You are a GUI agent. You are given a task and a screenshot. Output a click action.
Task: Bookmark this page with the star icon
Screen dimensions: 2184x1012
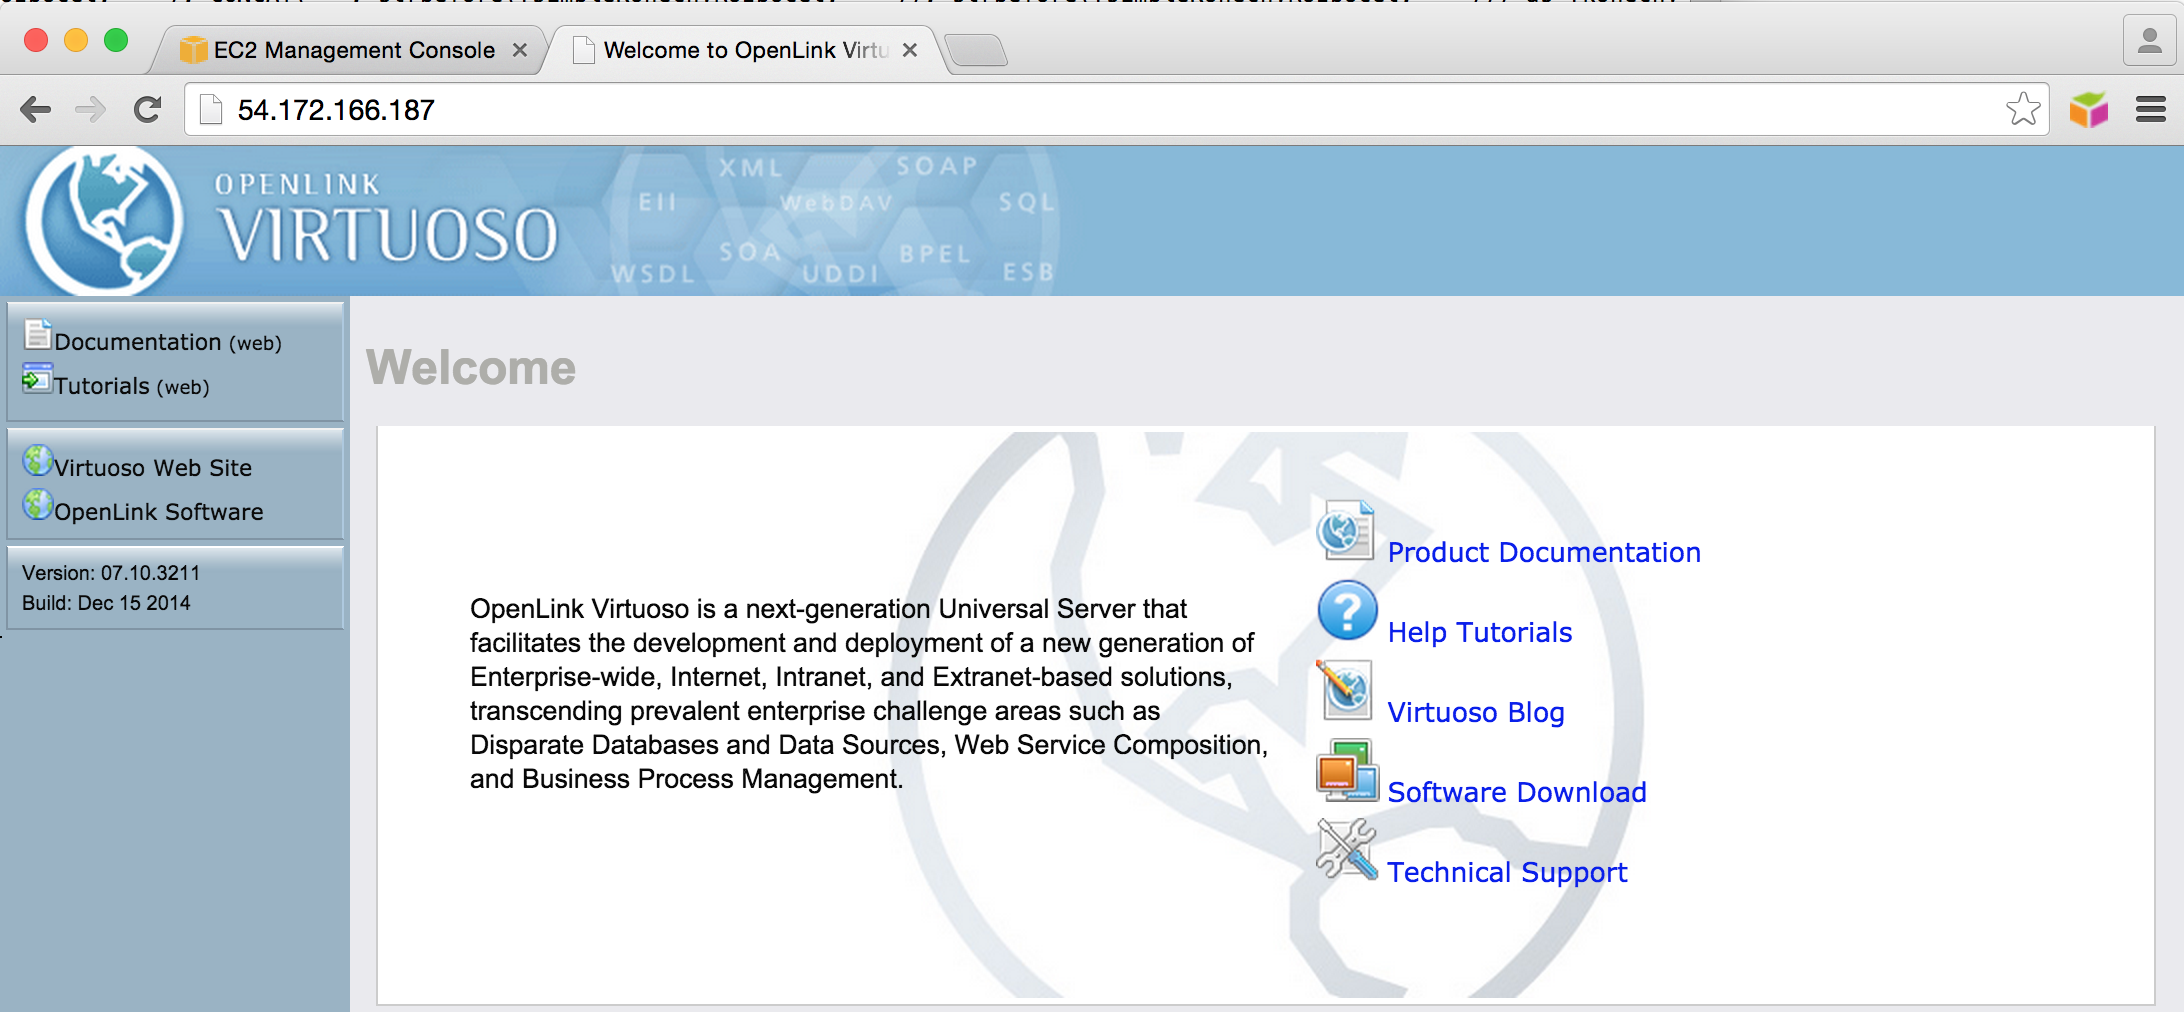coord(2022,109)
